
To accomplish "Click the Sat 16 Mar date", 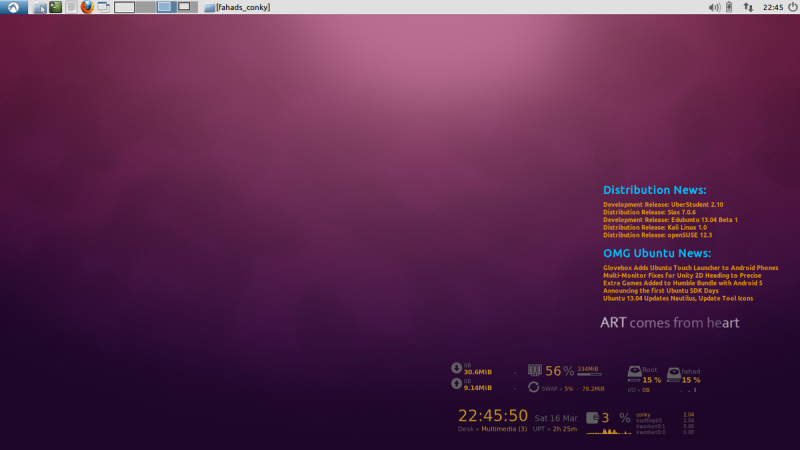I will pos(556,418).
